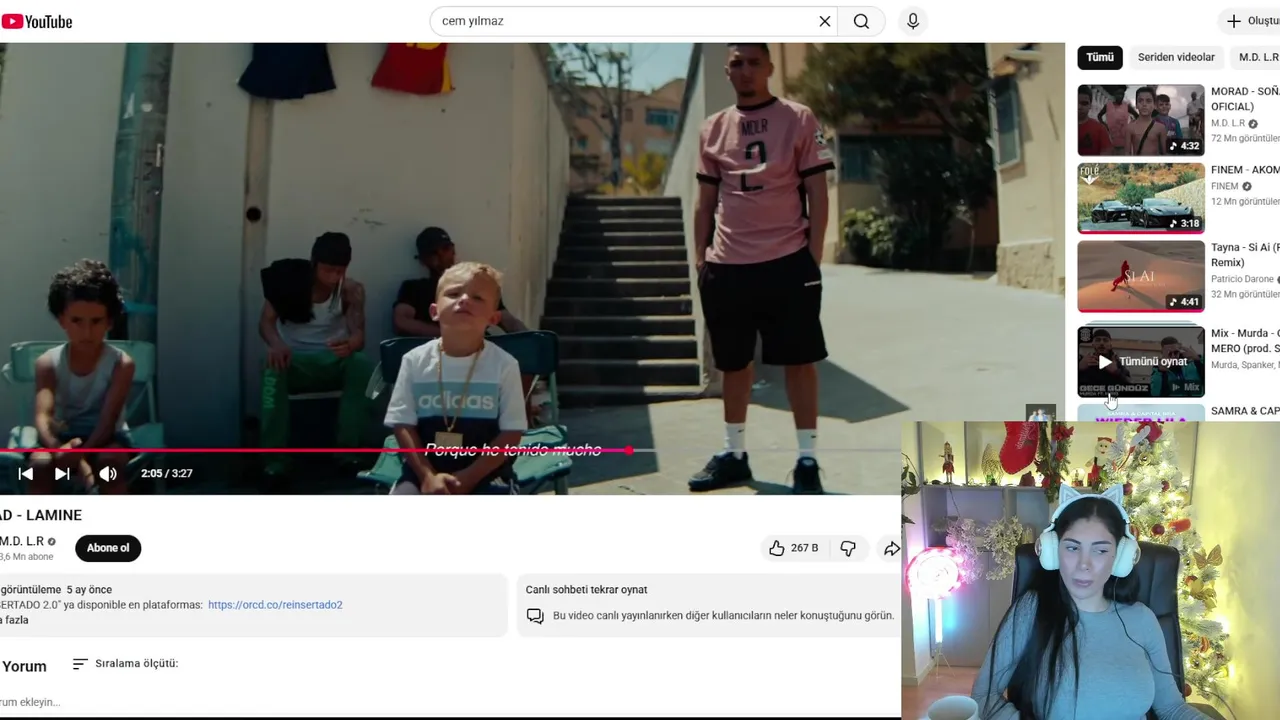
Task: Select the Tümü filter chip
Action: point(1100,57)
